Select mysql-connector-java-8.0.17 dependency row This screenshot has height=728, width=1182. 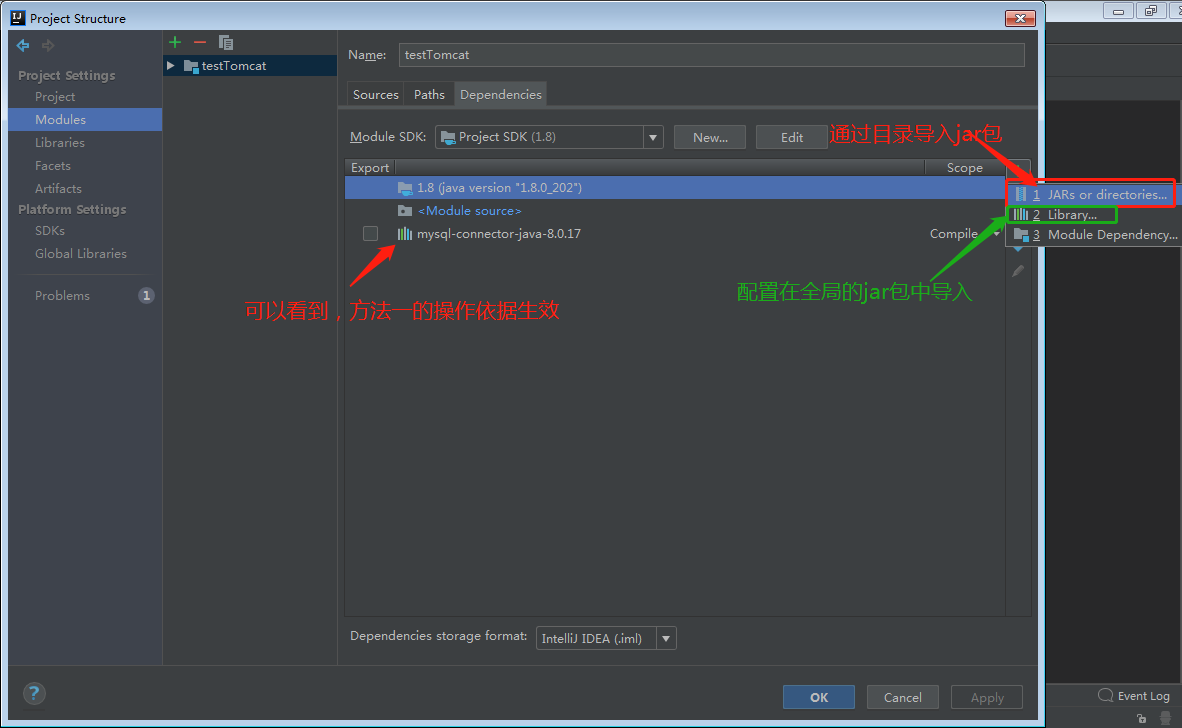tap(675, 234)
